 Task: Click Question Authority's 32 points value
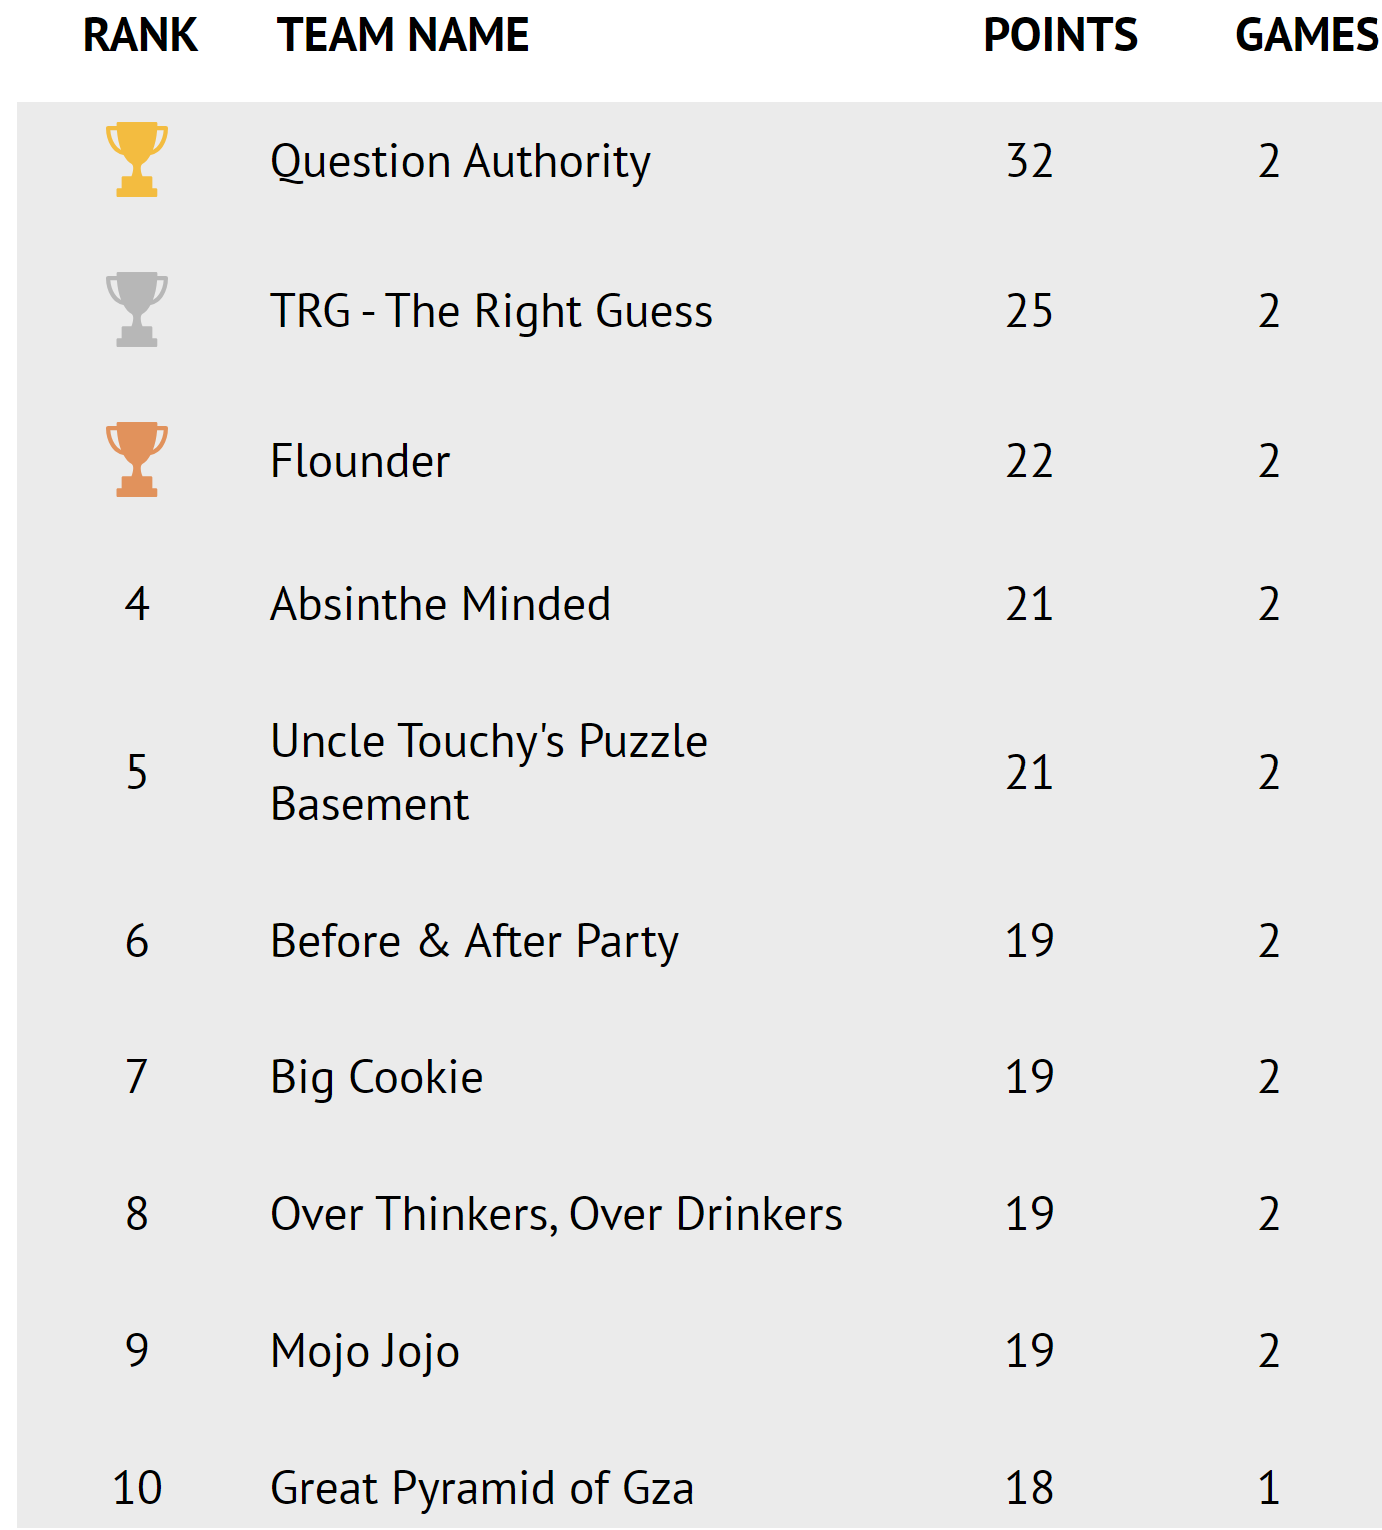[1029, 162]
